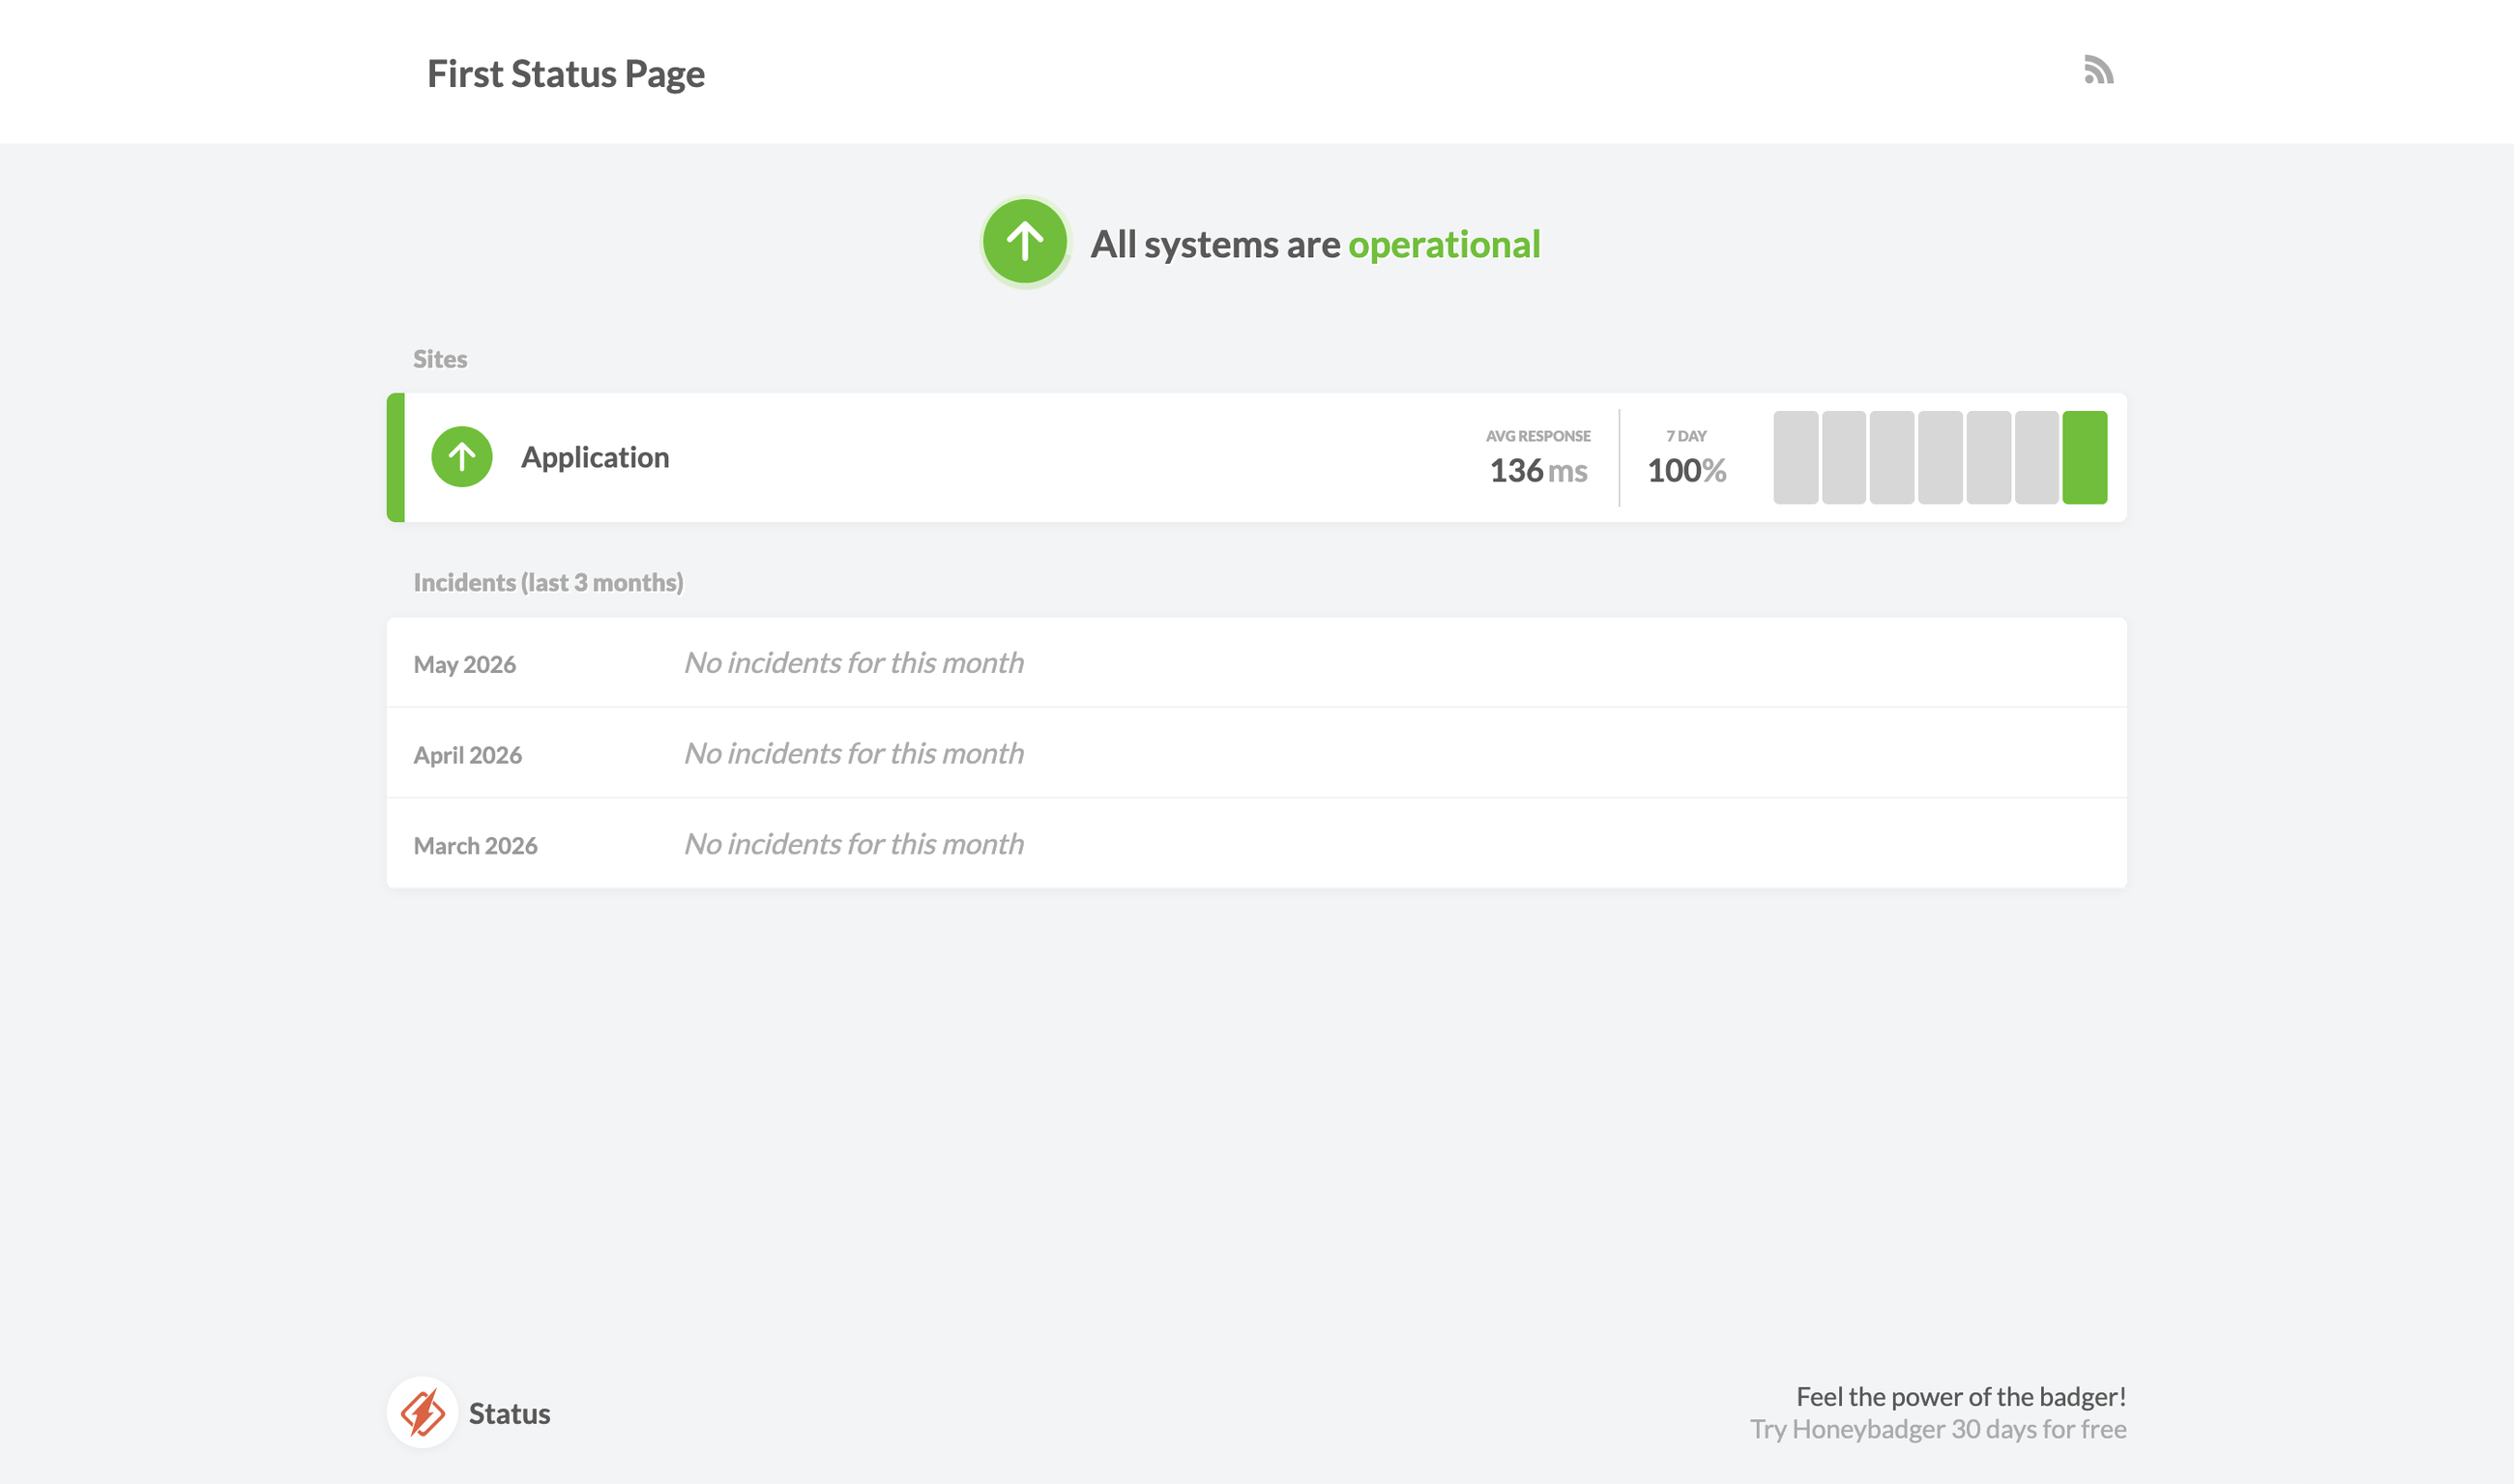Click the AVG RESPONSE label

click(1538, 436)
